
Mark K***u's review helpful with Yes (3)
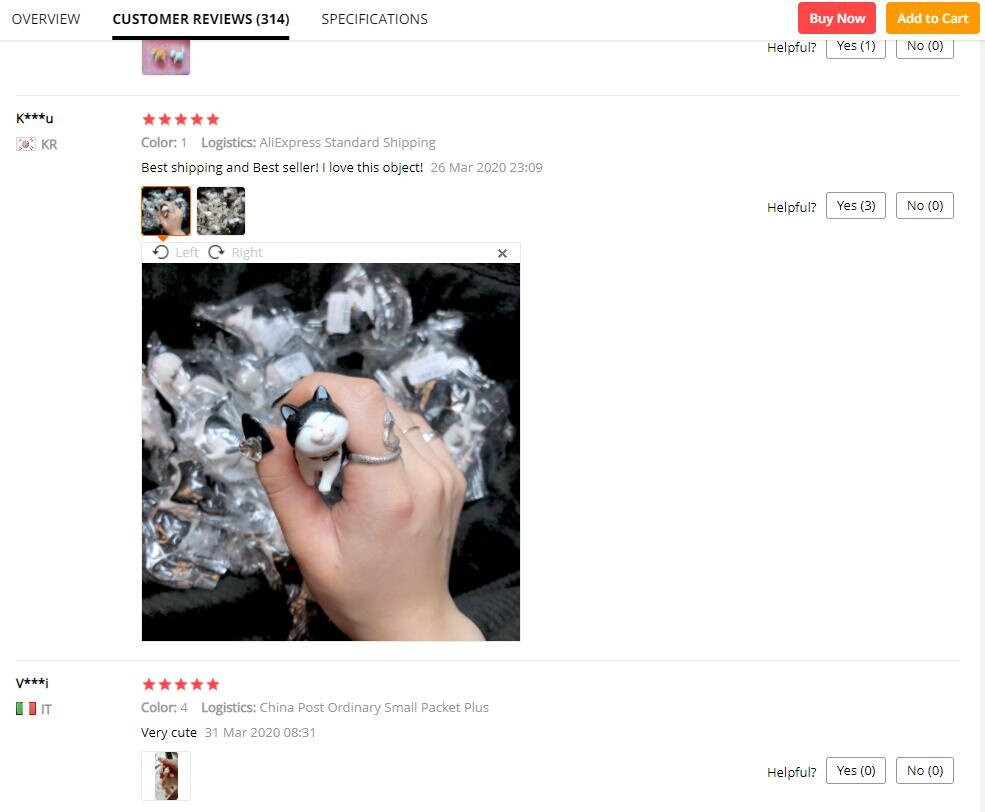click(x=856, y=205)
